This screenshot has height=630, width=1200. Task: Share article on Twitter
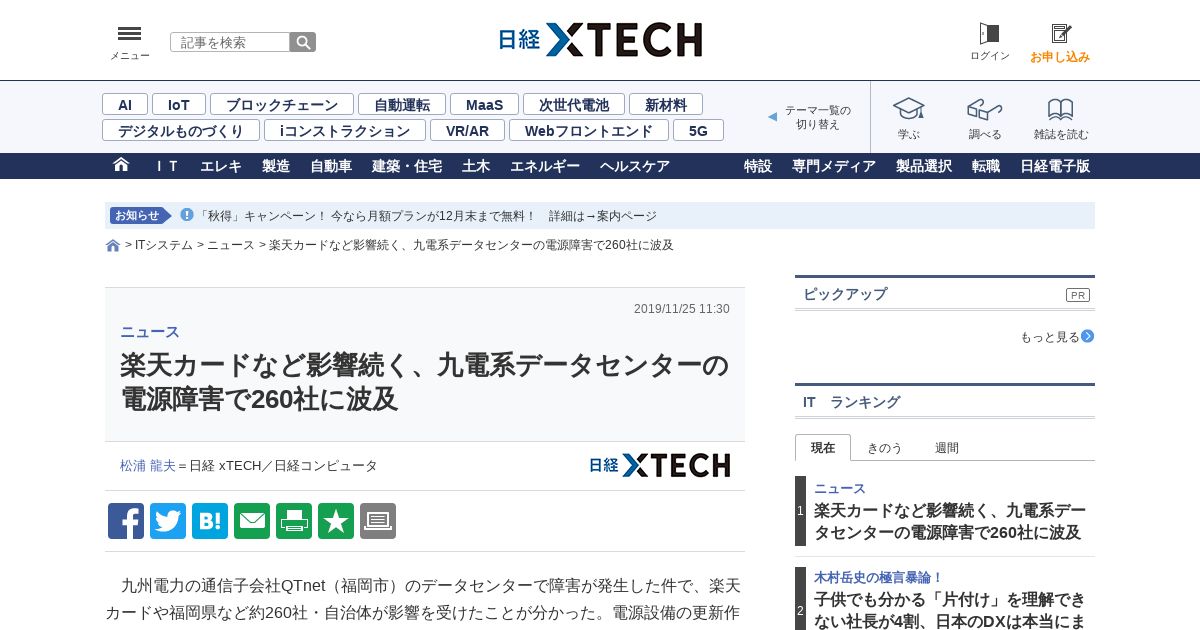[x=168, y=521]
